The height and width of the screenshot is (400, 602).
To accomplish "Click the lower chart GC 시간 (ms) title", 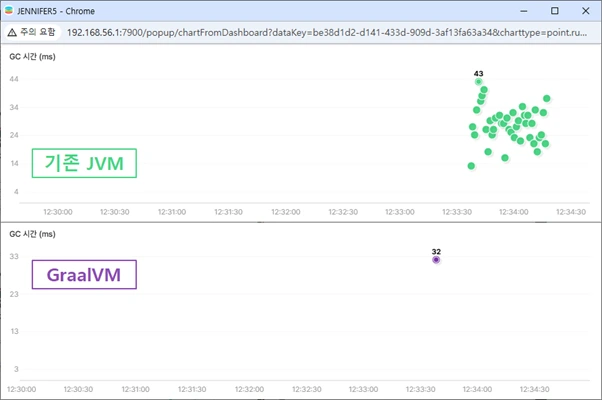I will (32, 234).
